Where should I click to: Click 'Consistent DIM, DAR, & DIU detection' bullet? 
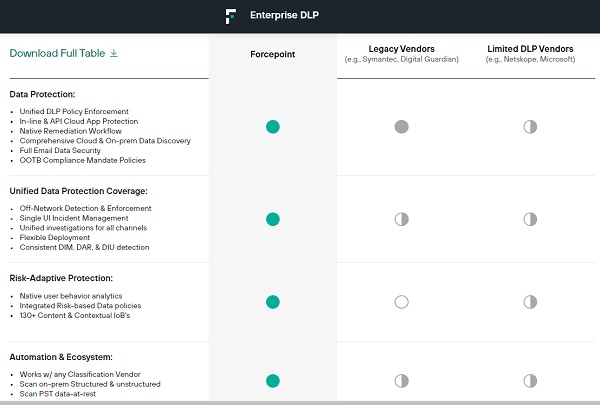tap(85, 247)
